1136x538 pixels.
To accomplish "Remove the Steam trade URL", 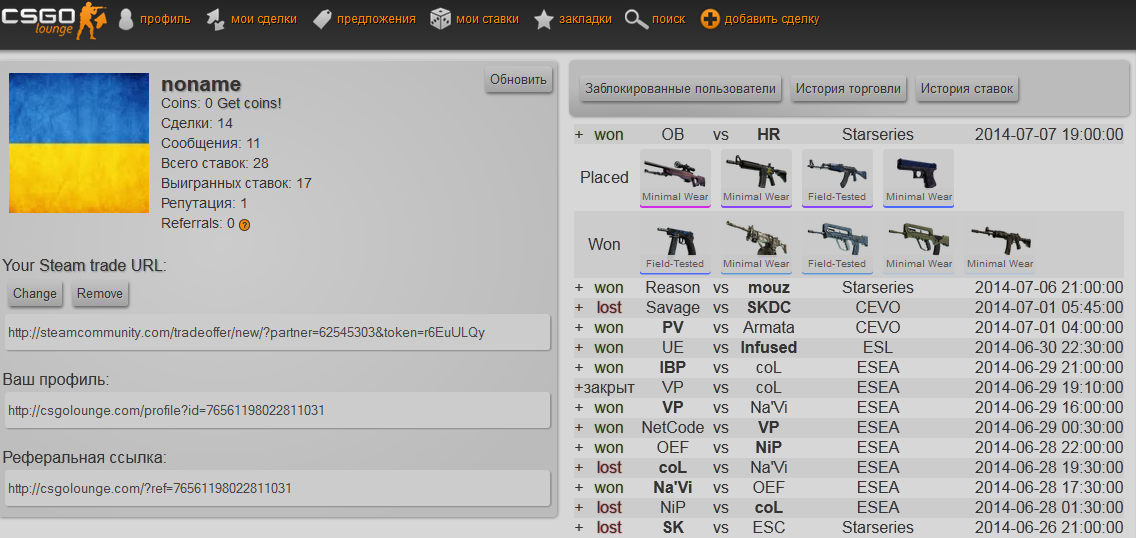I will [x=101, y=293].
